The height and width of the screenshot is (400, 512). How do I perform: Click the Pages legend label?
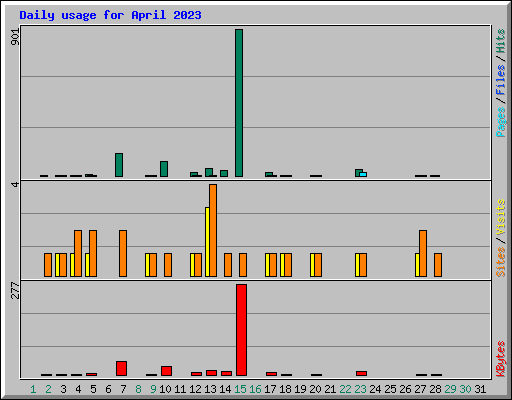pos(500,122)
